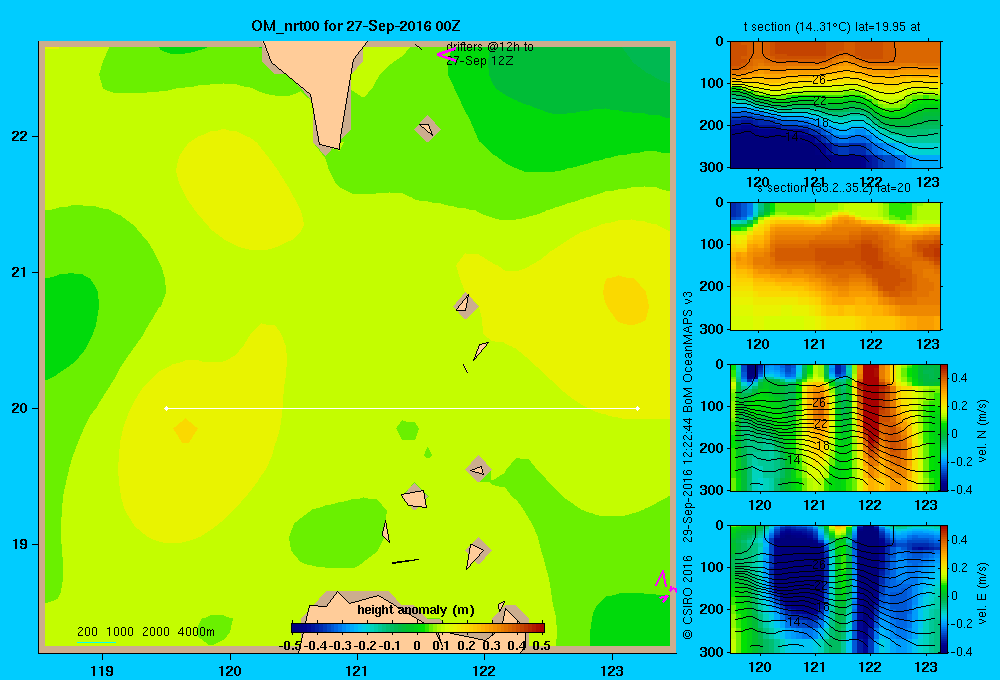Open the northward velocity section panel

click(x=835, y=428)
